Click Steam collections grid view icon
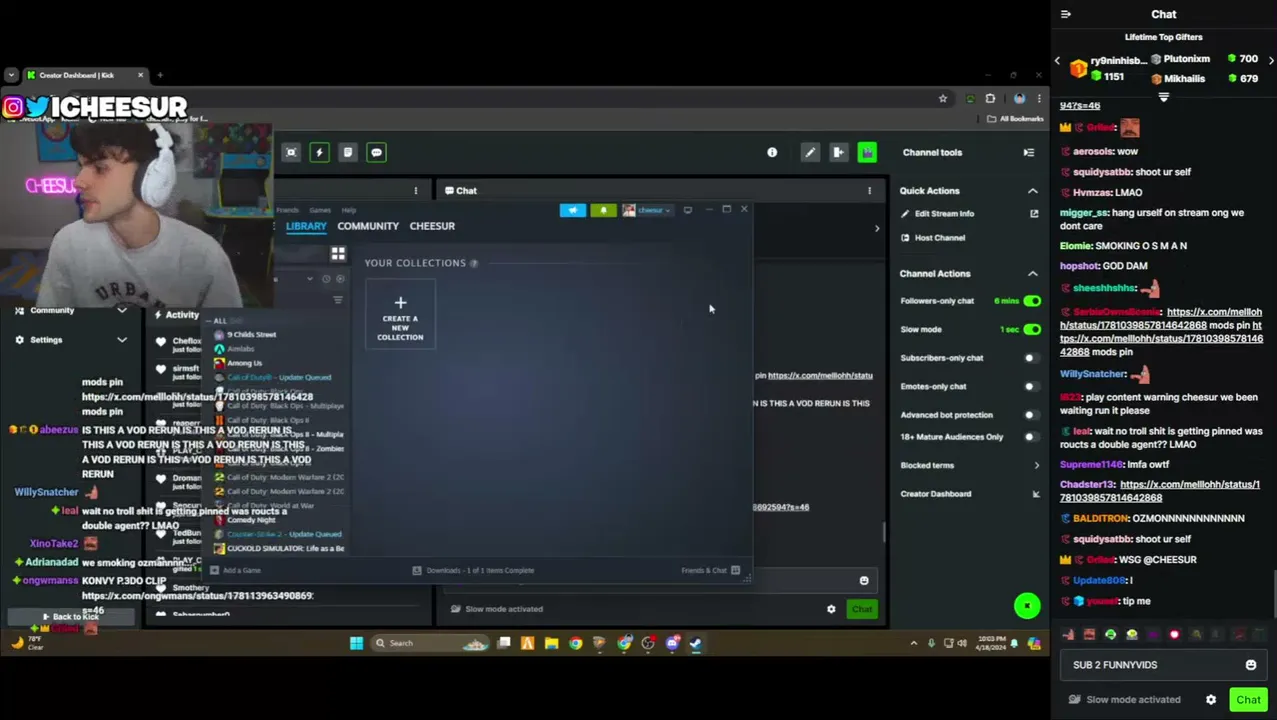The image size is (1277, 720). (x=338, y=254)
